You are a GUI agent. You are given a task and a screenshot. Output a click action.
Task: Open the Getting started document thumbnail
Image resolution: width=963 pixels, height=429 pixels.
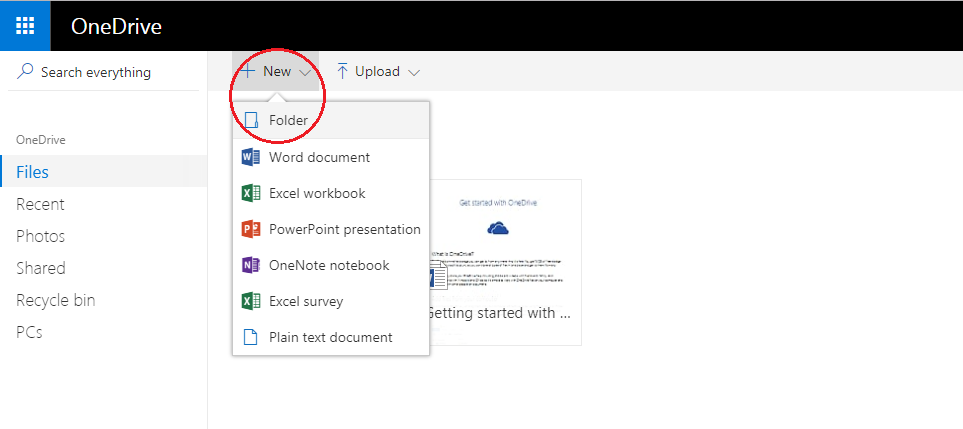coord(505,263)
